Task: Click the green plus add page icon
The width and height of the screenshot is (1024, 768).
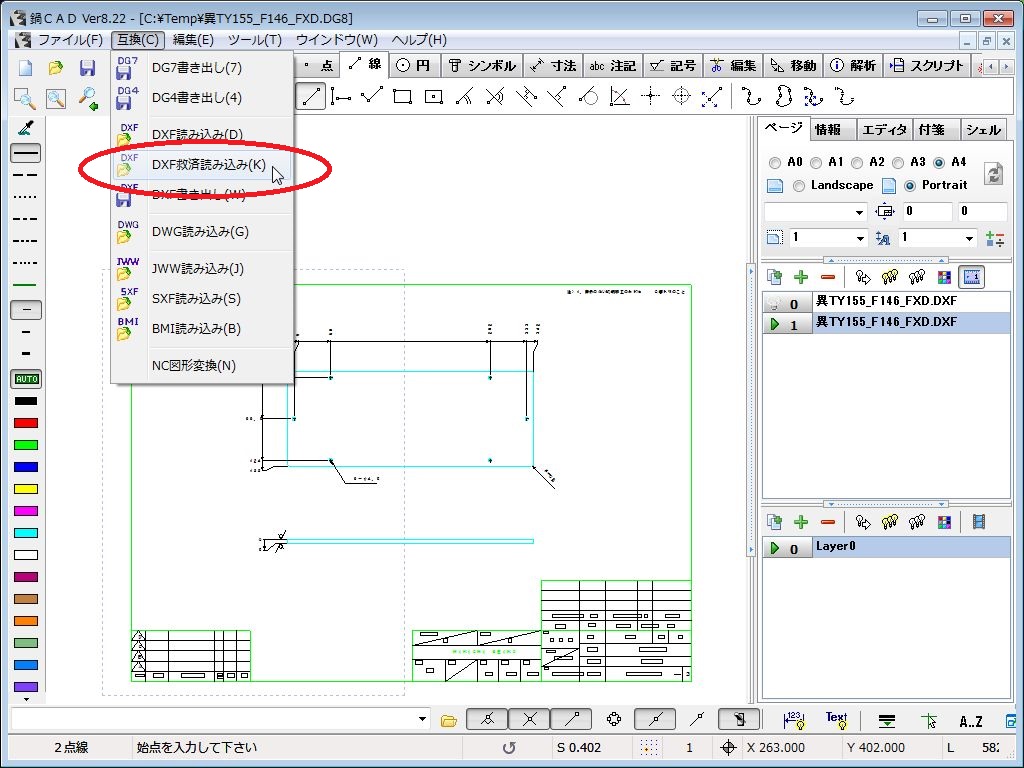Action: click(801, 278)
